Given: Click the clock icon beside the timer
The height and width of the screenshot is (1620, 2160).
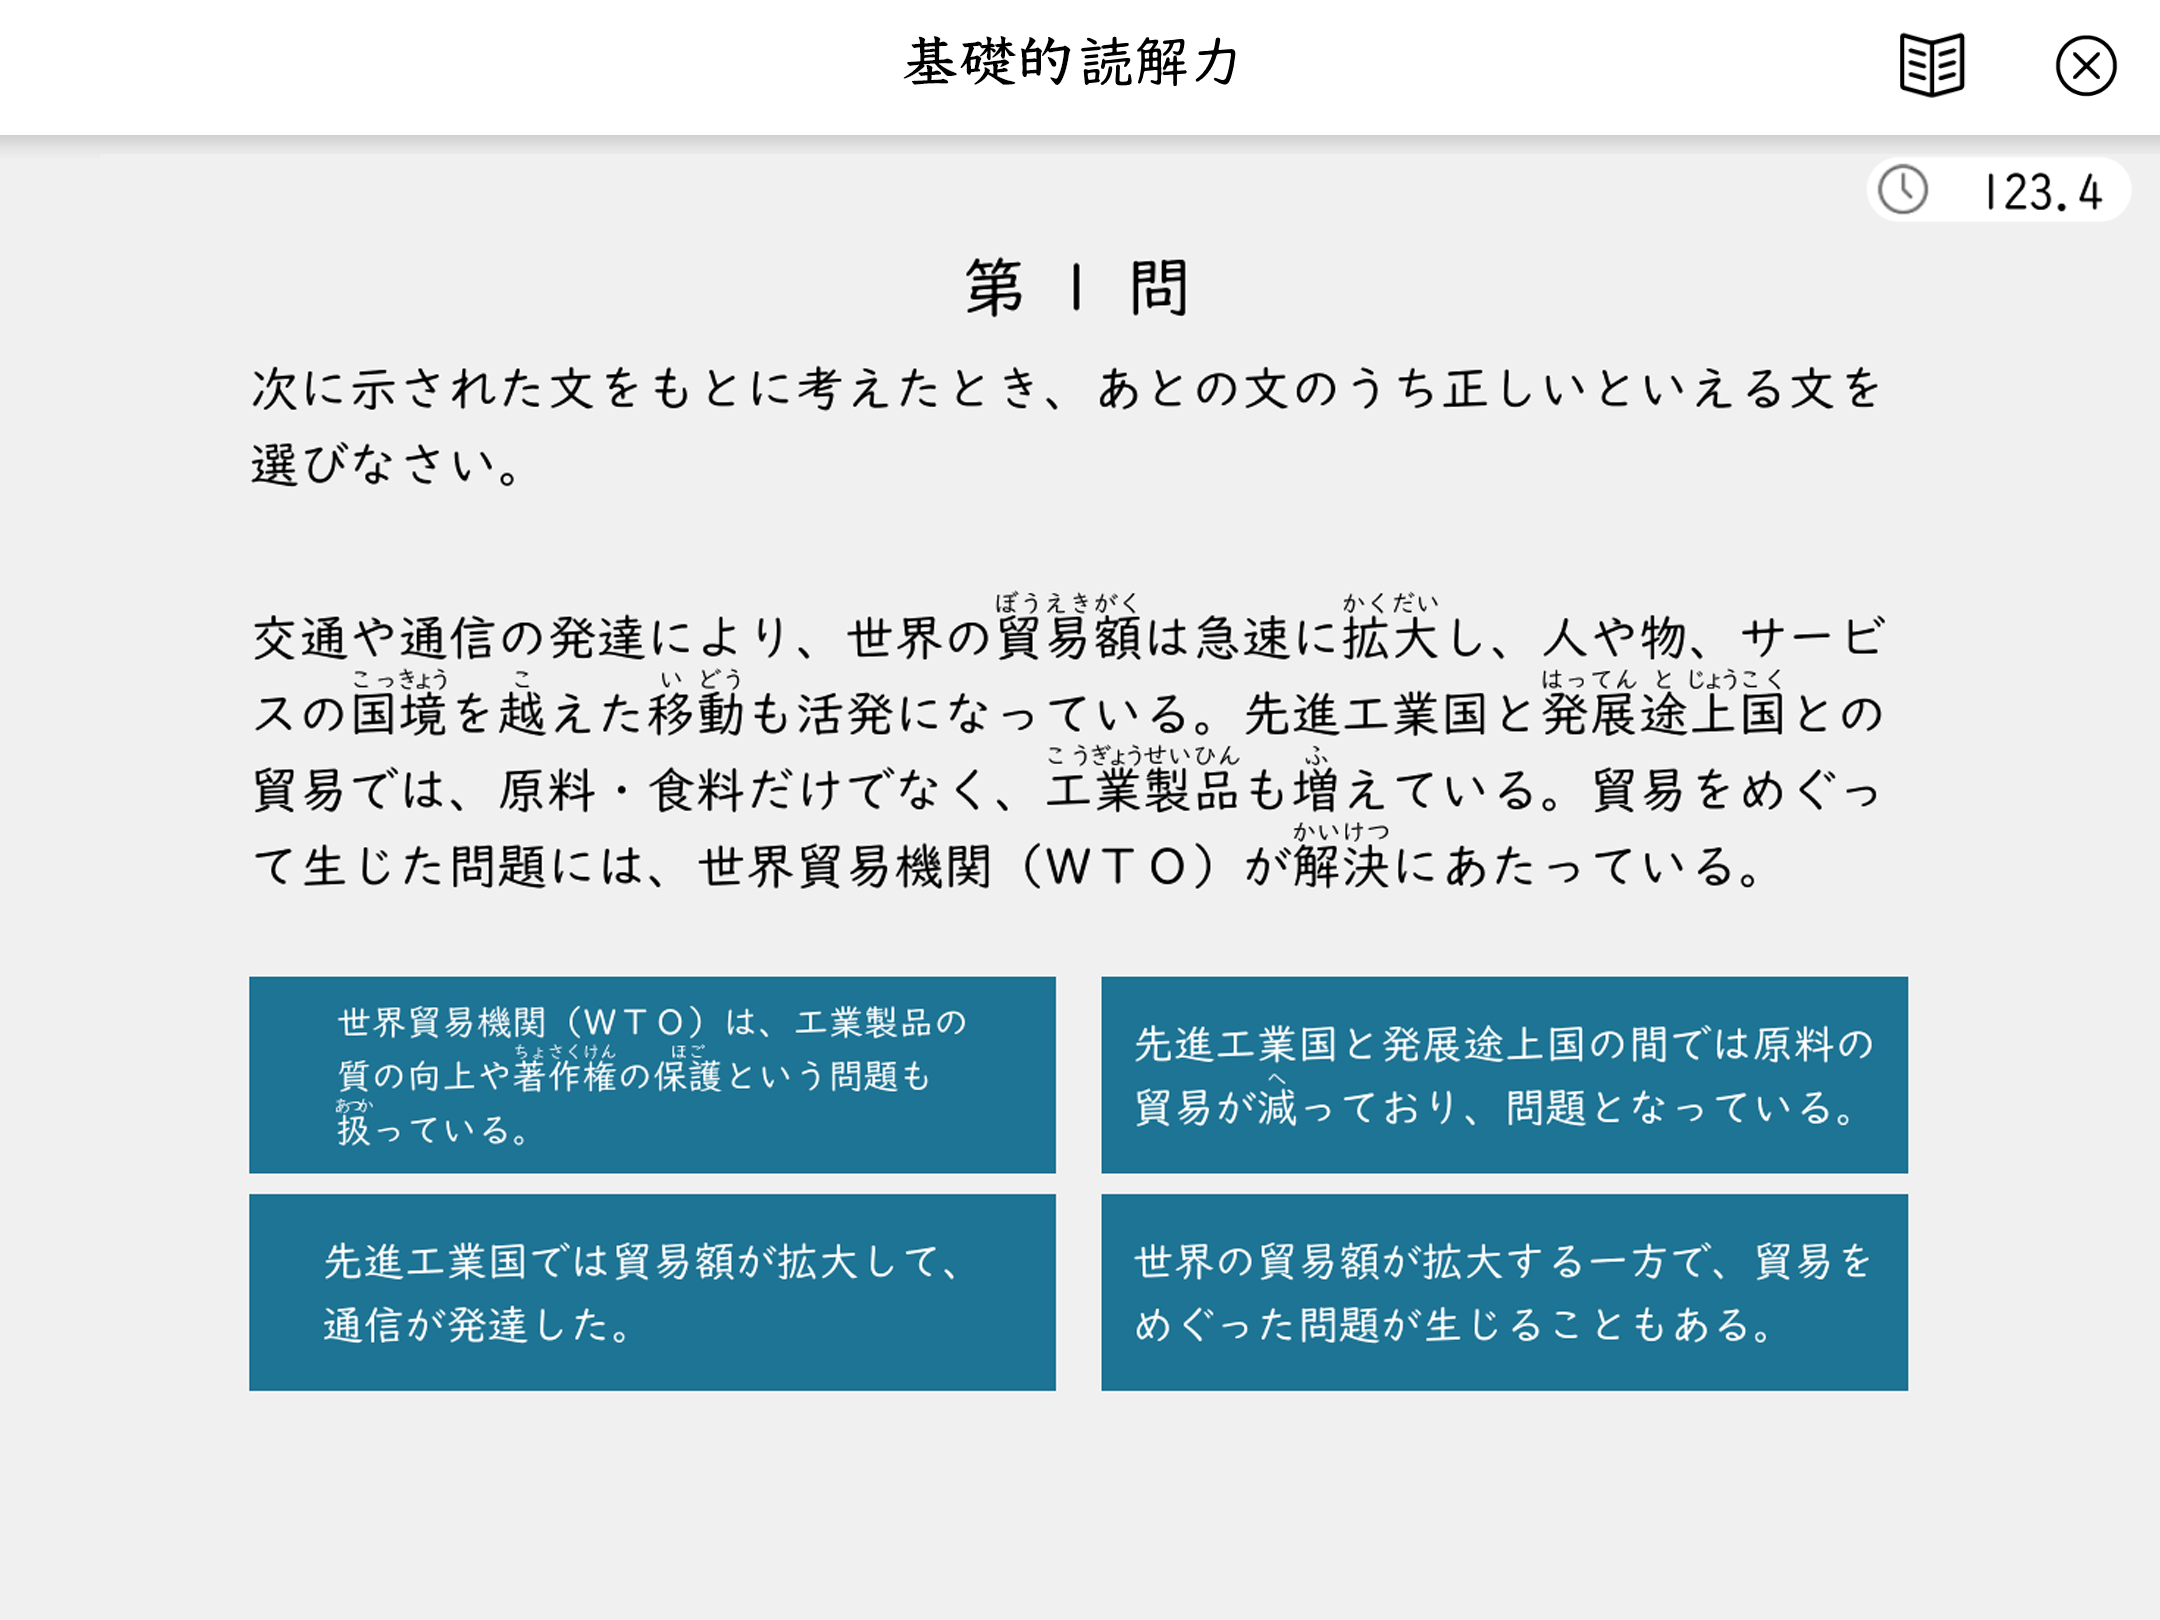Looking at the screenshot, I should coord(1902,190).
